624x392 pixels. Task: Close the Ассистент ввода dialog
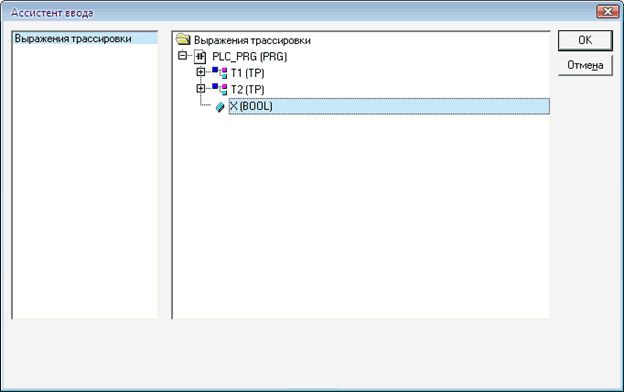point(607,12)
